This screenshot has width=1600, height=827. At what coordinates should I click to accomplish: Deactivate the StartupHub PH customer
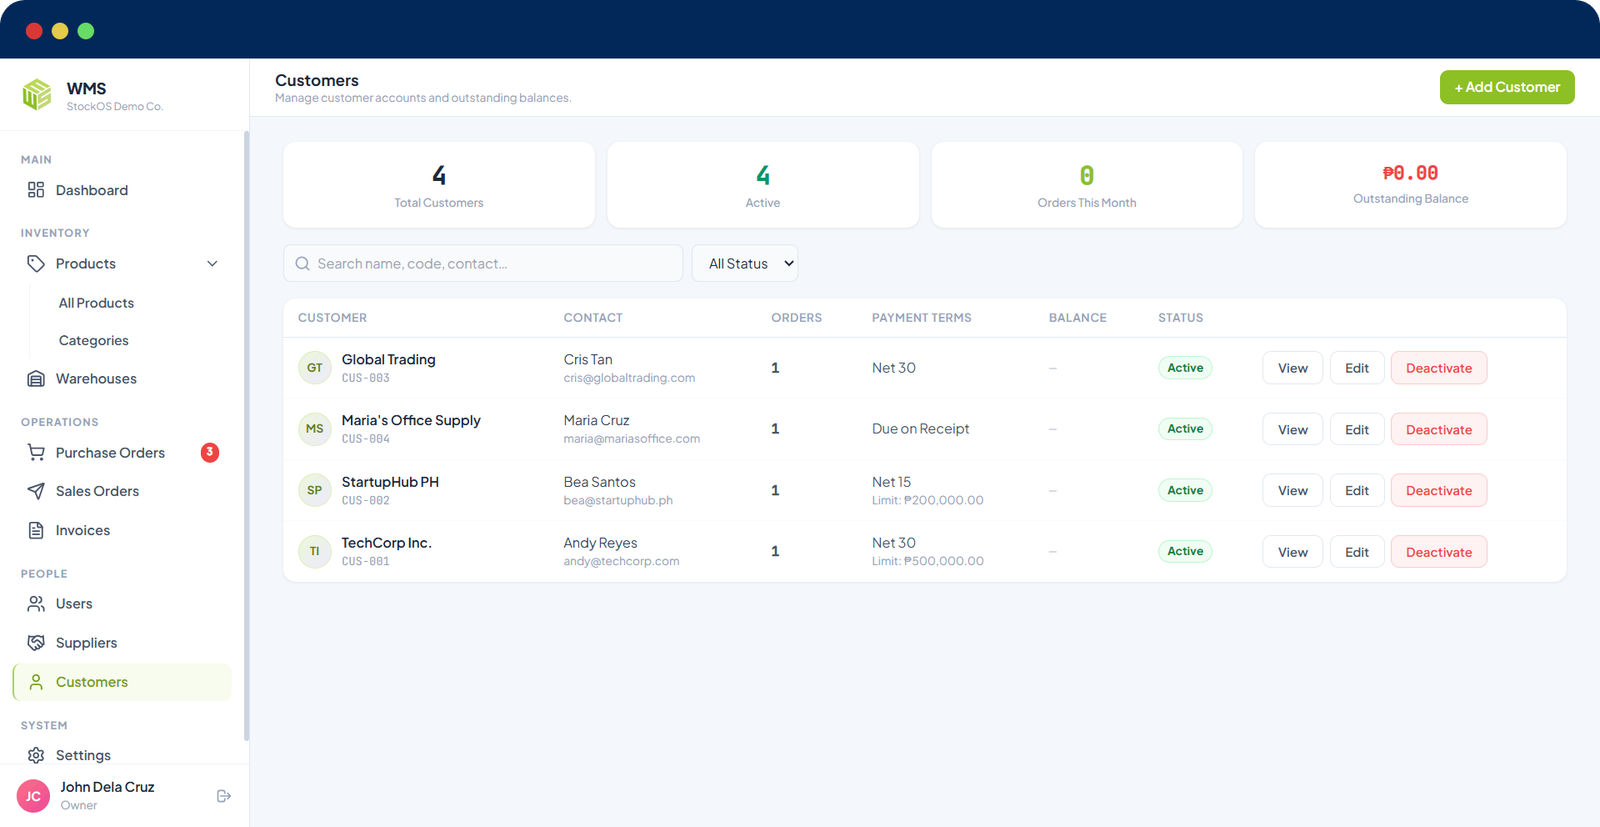tap(1439, 491)
